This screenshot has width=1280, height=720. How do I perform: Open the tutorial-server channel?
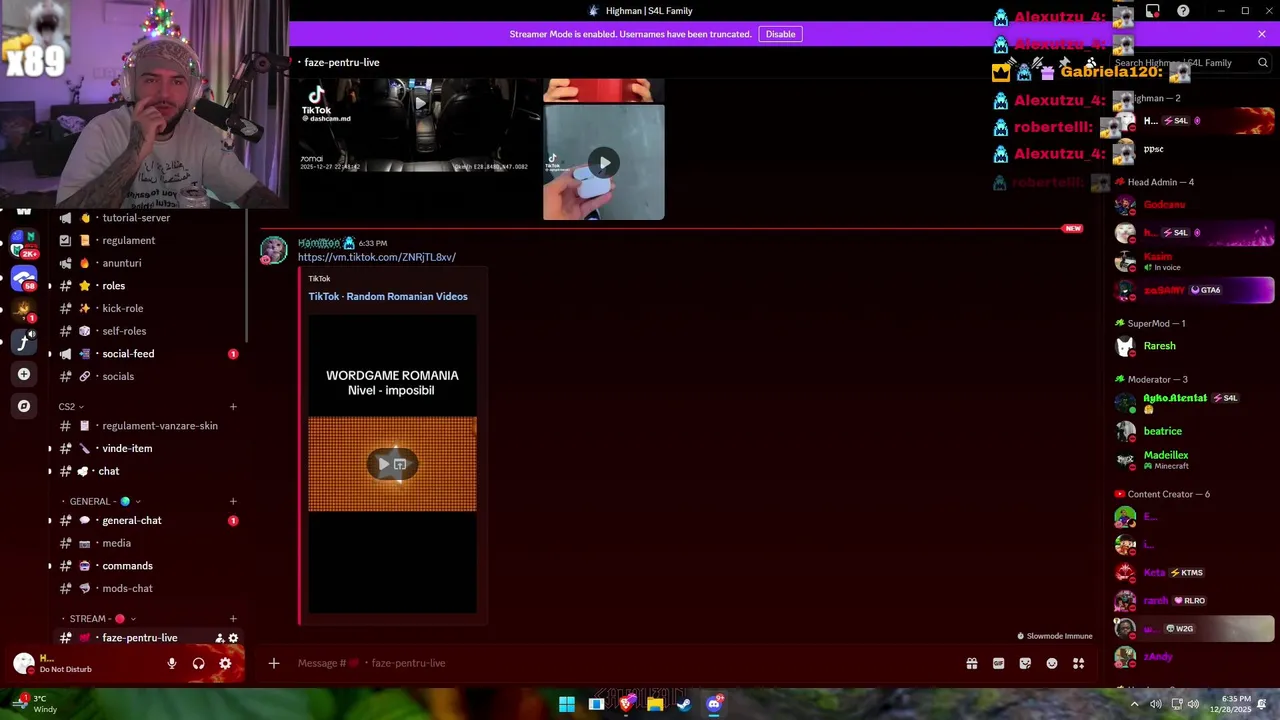click(x=136, y=218)
